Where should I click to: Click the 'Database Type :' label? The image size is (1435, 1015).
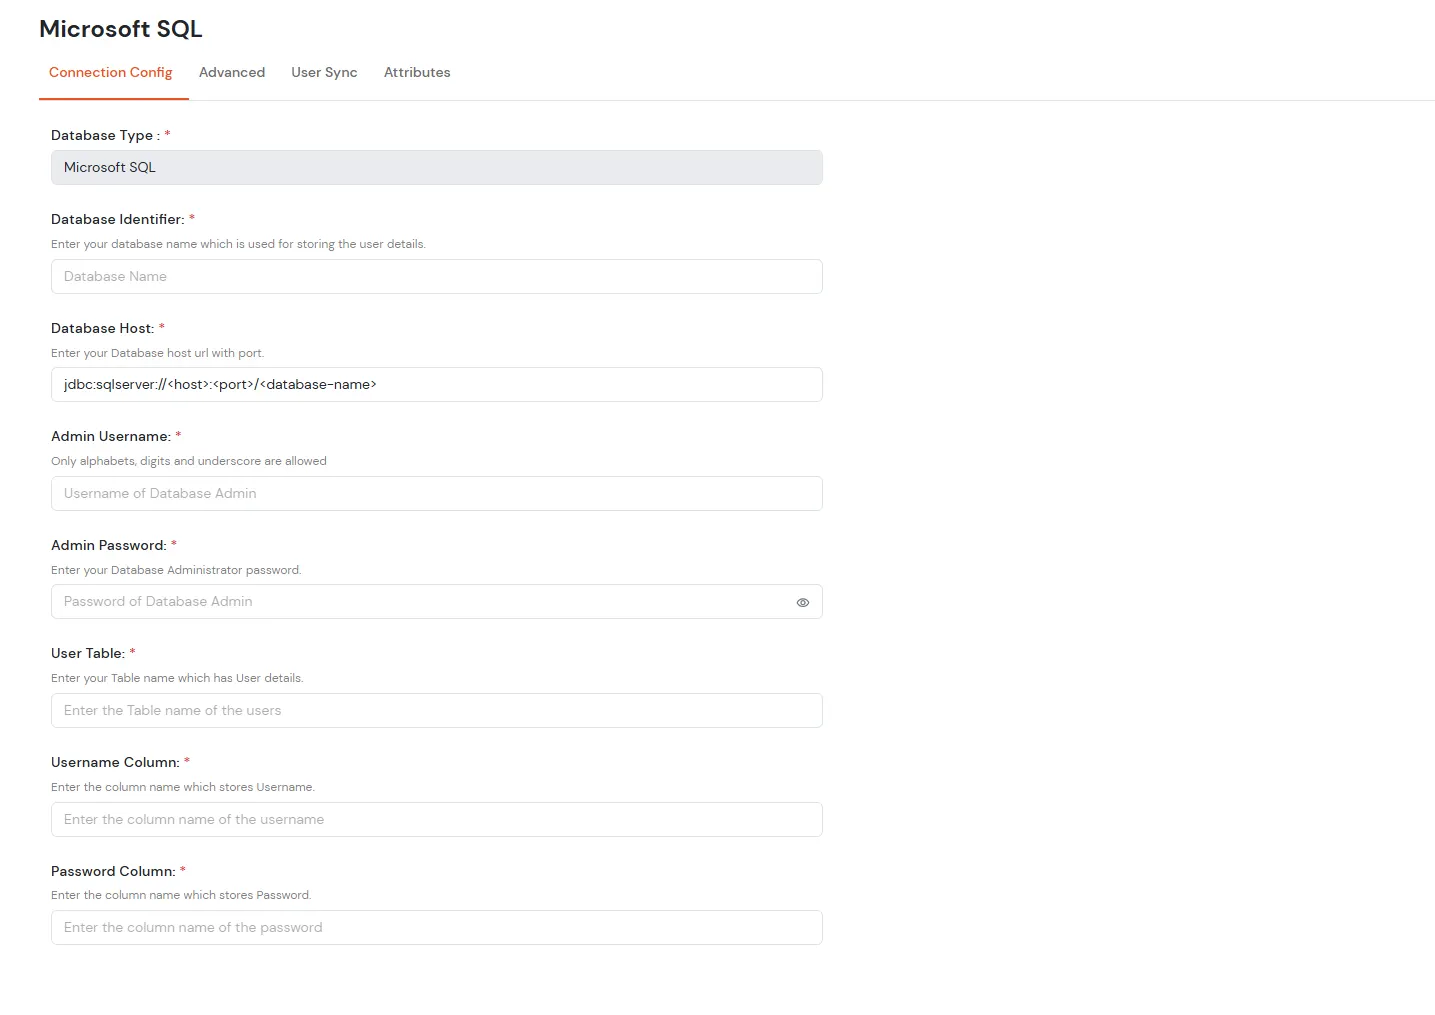[x=106, y=135]
